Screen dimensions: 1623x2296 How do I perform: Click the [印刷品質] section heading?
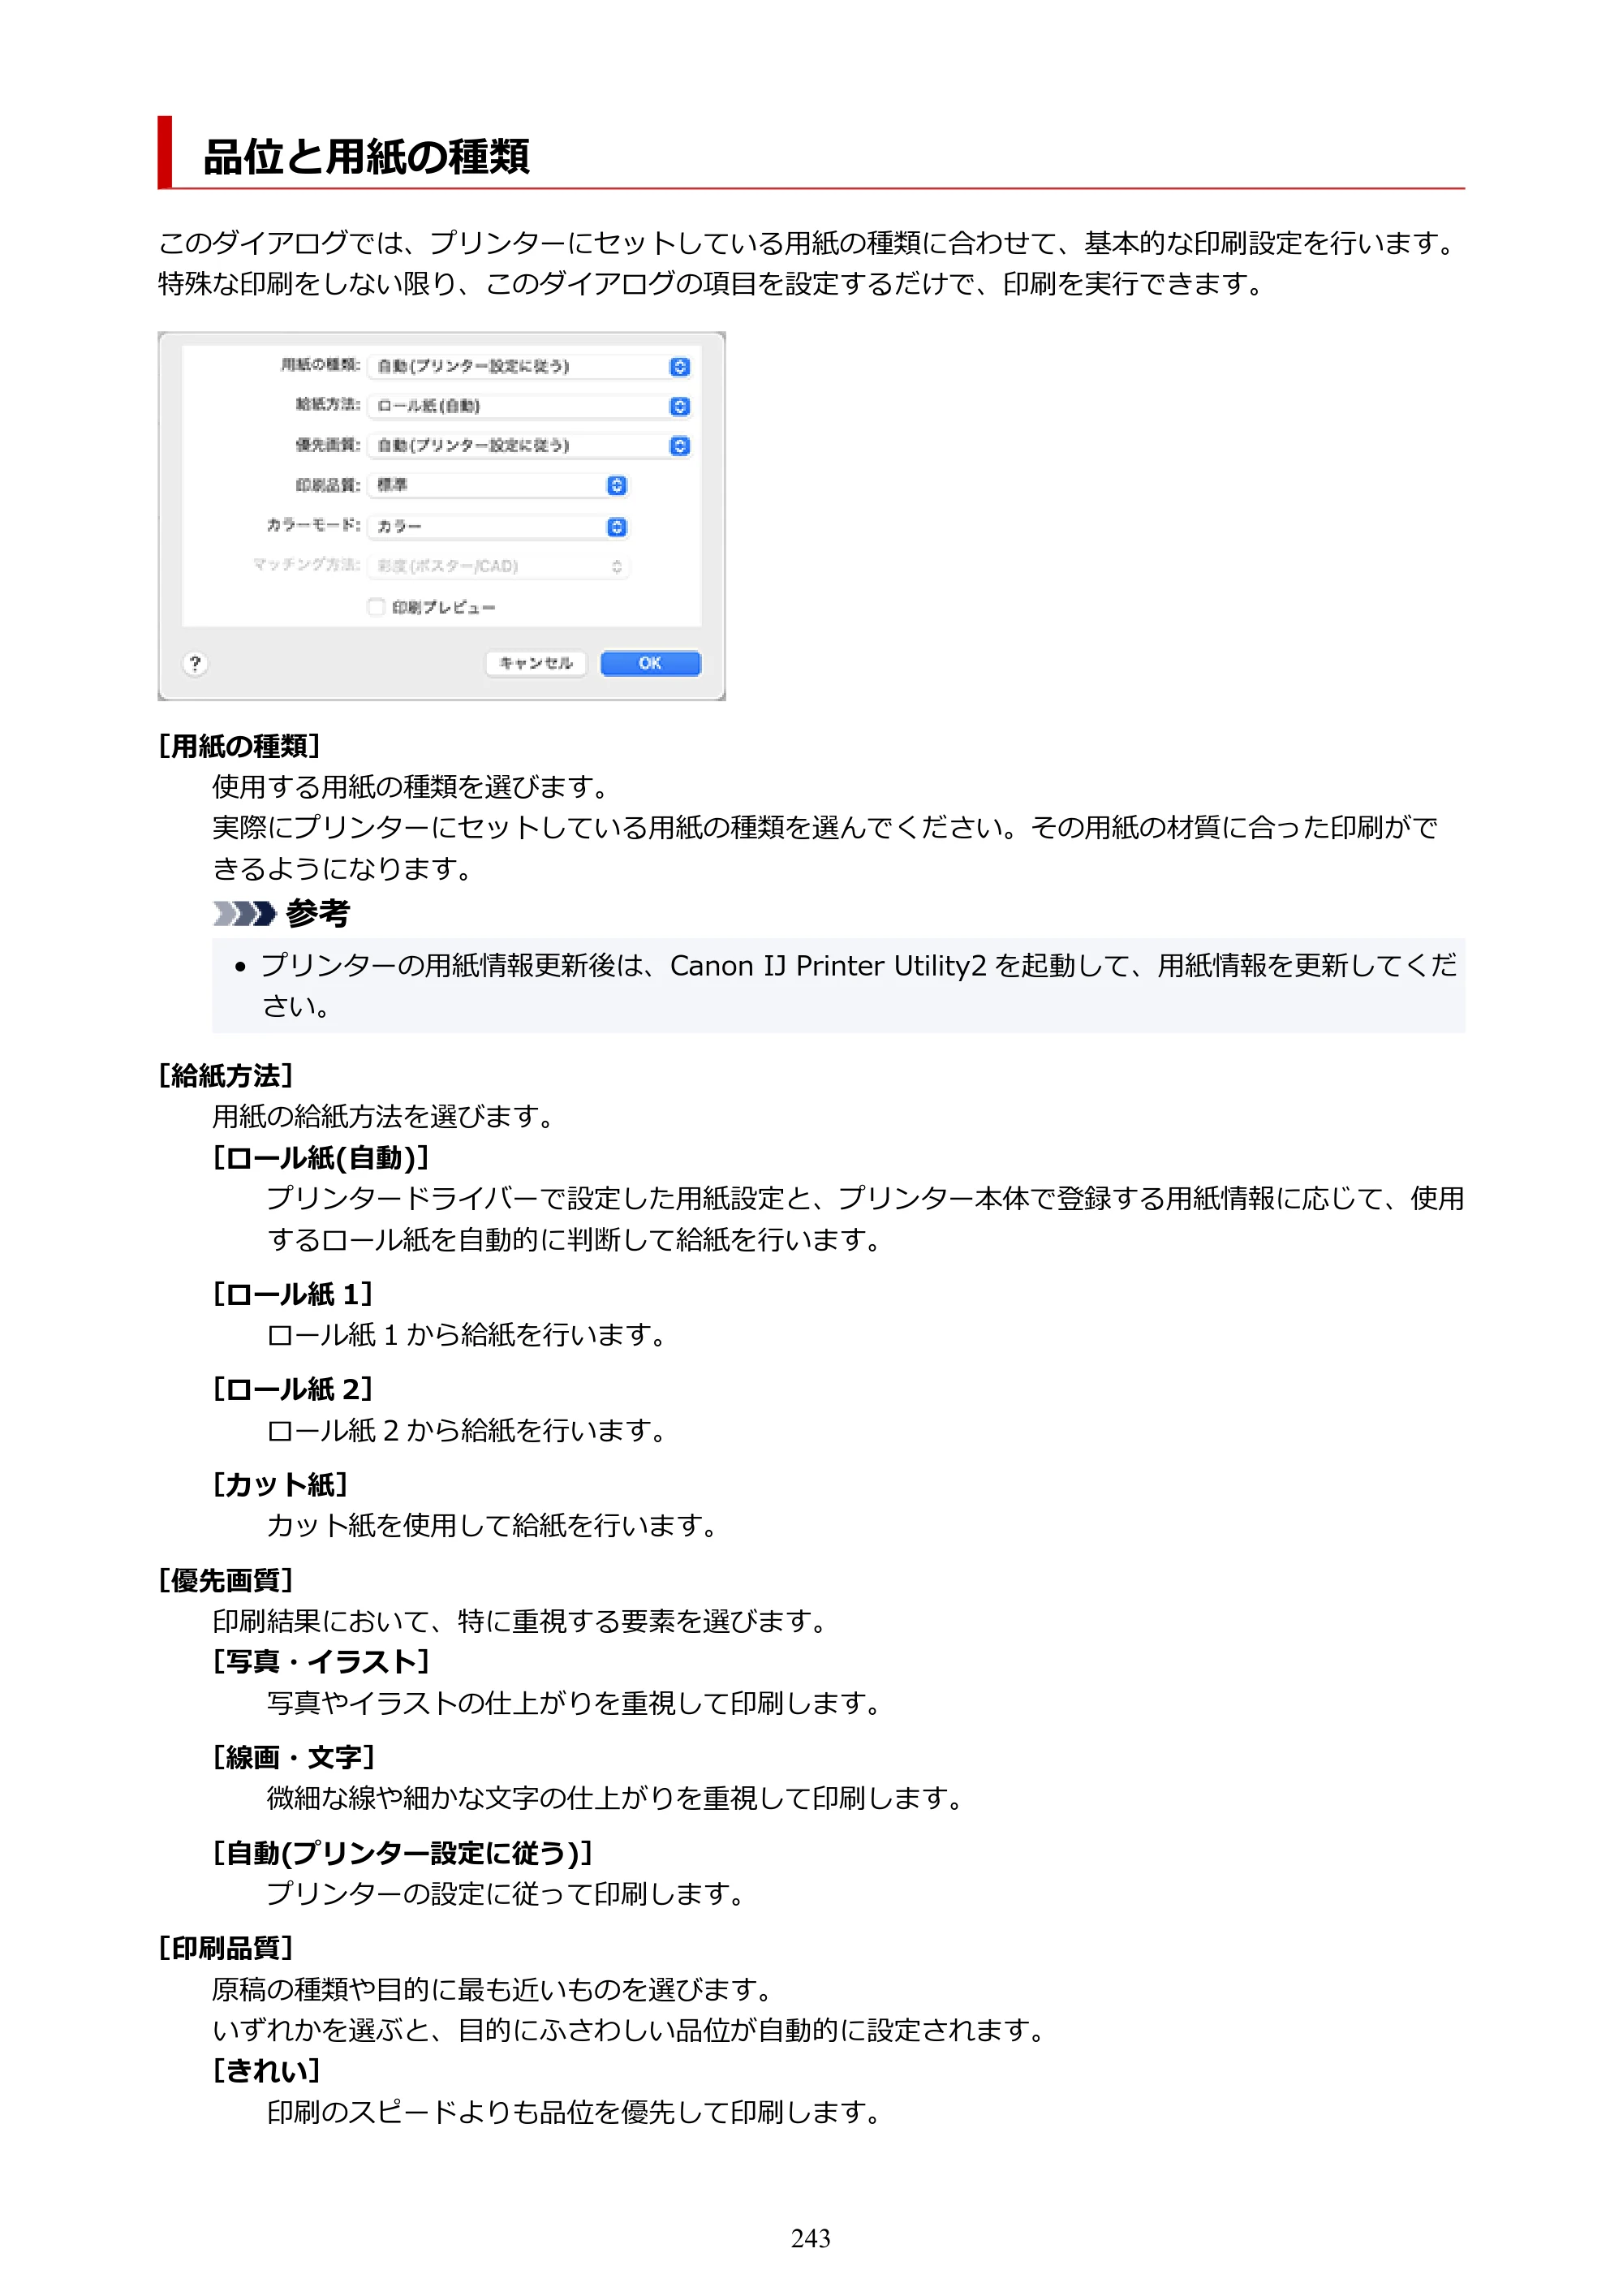pos(226,1948)
